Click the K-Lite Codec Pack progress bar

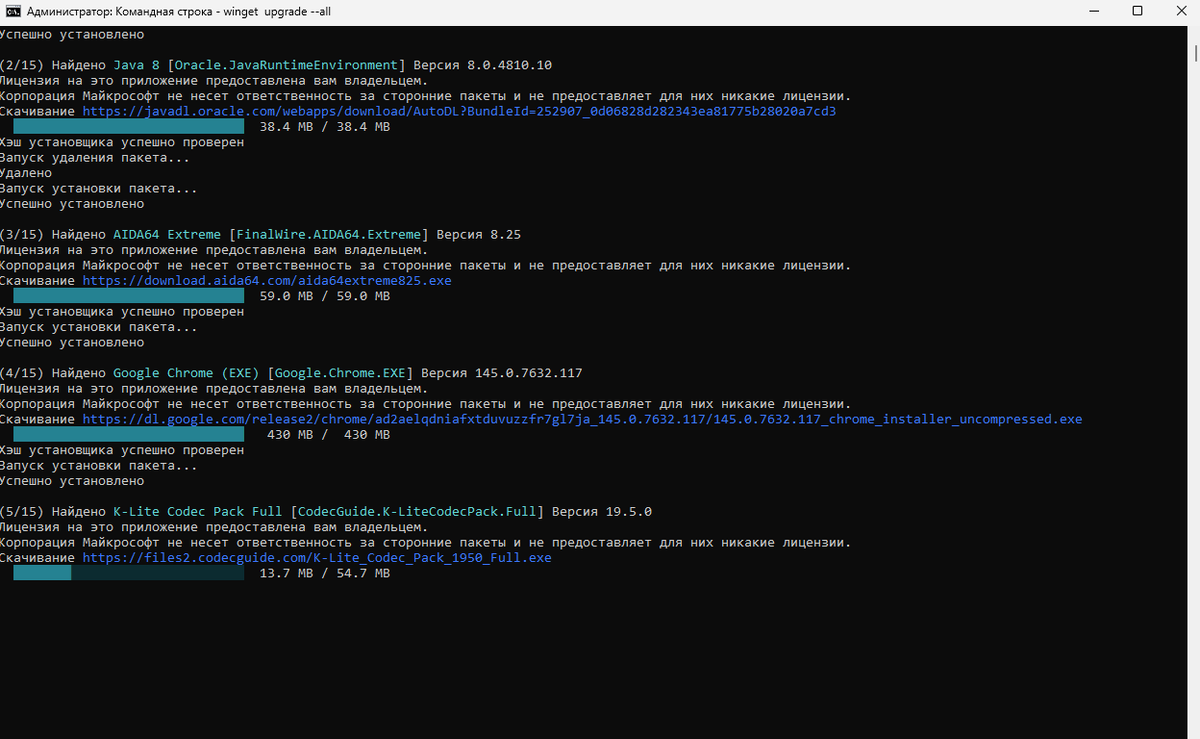(x=128, y=573)
